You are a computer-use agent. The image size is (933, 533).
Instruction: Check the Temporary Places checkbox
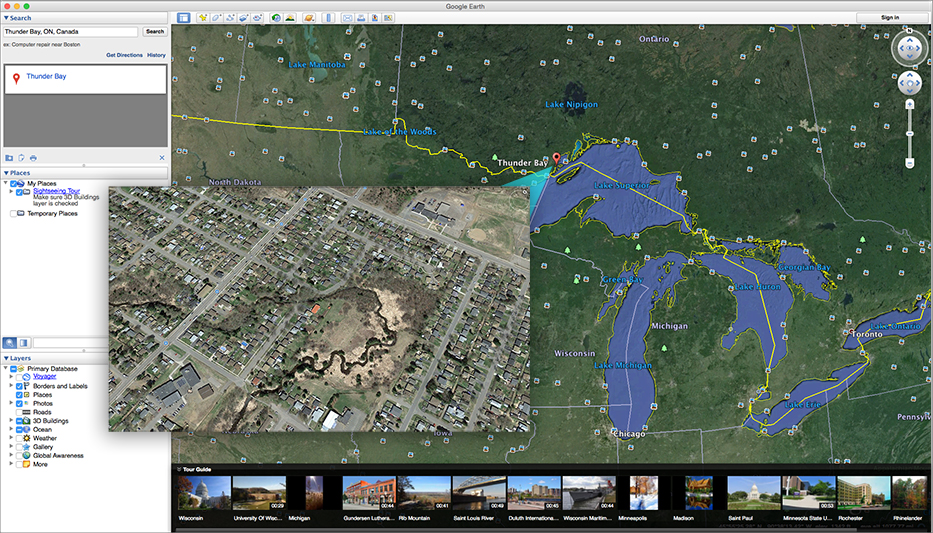pos(13,214)
